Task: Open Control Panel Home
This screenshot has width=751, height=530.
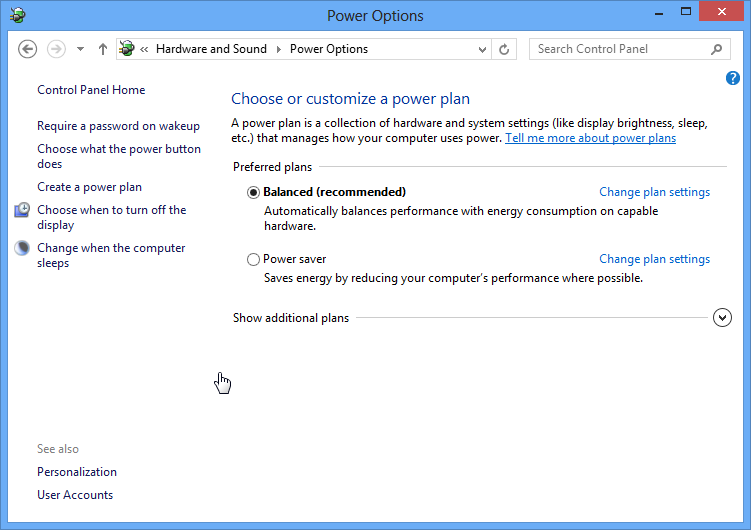Action: coord(91,90)
